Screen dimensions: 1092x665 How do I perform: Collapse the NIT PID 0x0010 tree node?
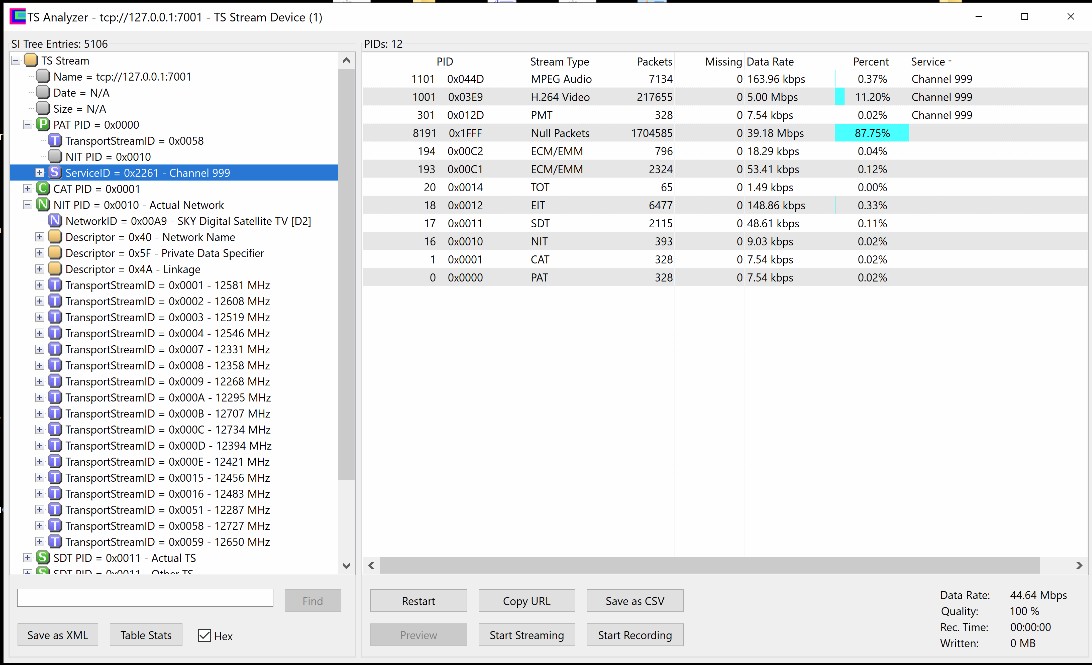coord(27,205)
